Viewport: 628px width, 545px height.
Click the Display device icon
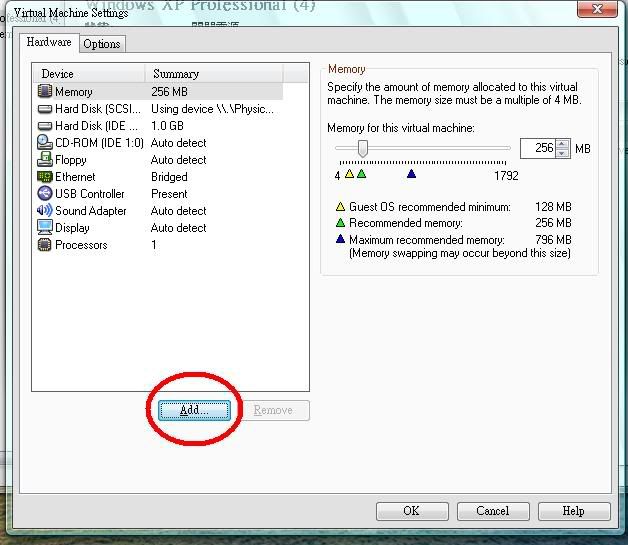pyautogui.click(x=45, y=228)
